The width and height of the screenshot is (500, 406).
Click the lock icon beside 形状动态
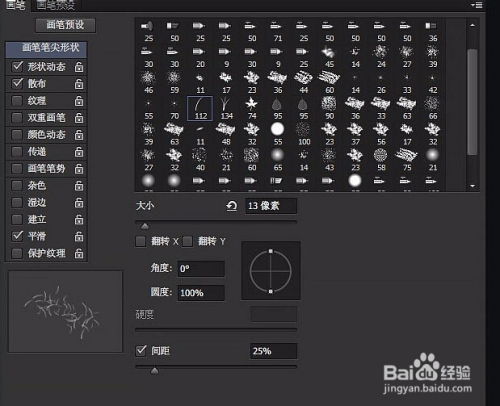pyautogui.click(x=79, y=67)
